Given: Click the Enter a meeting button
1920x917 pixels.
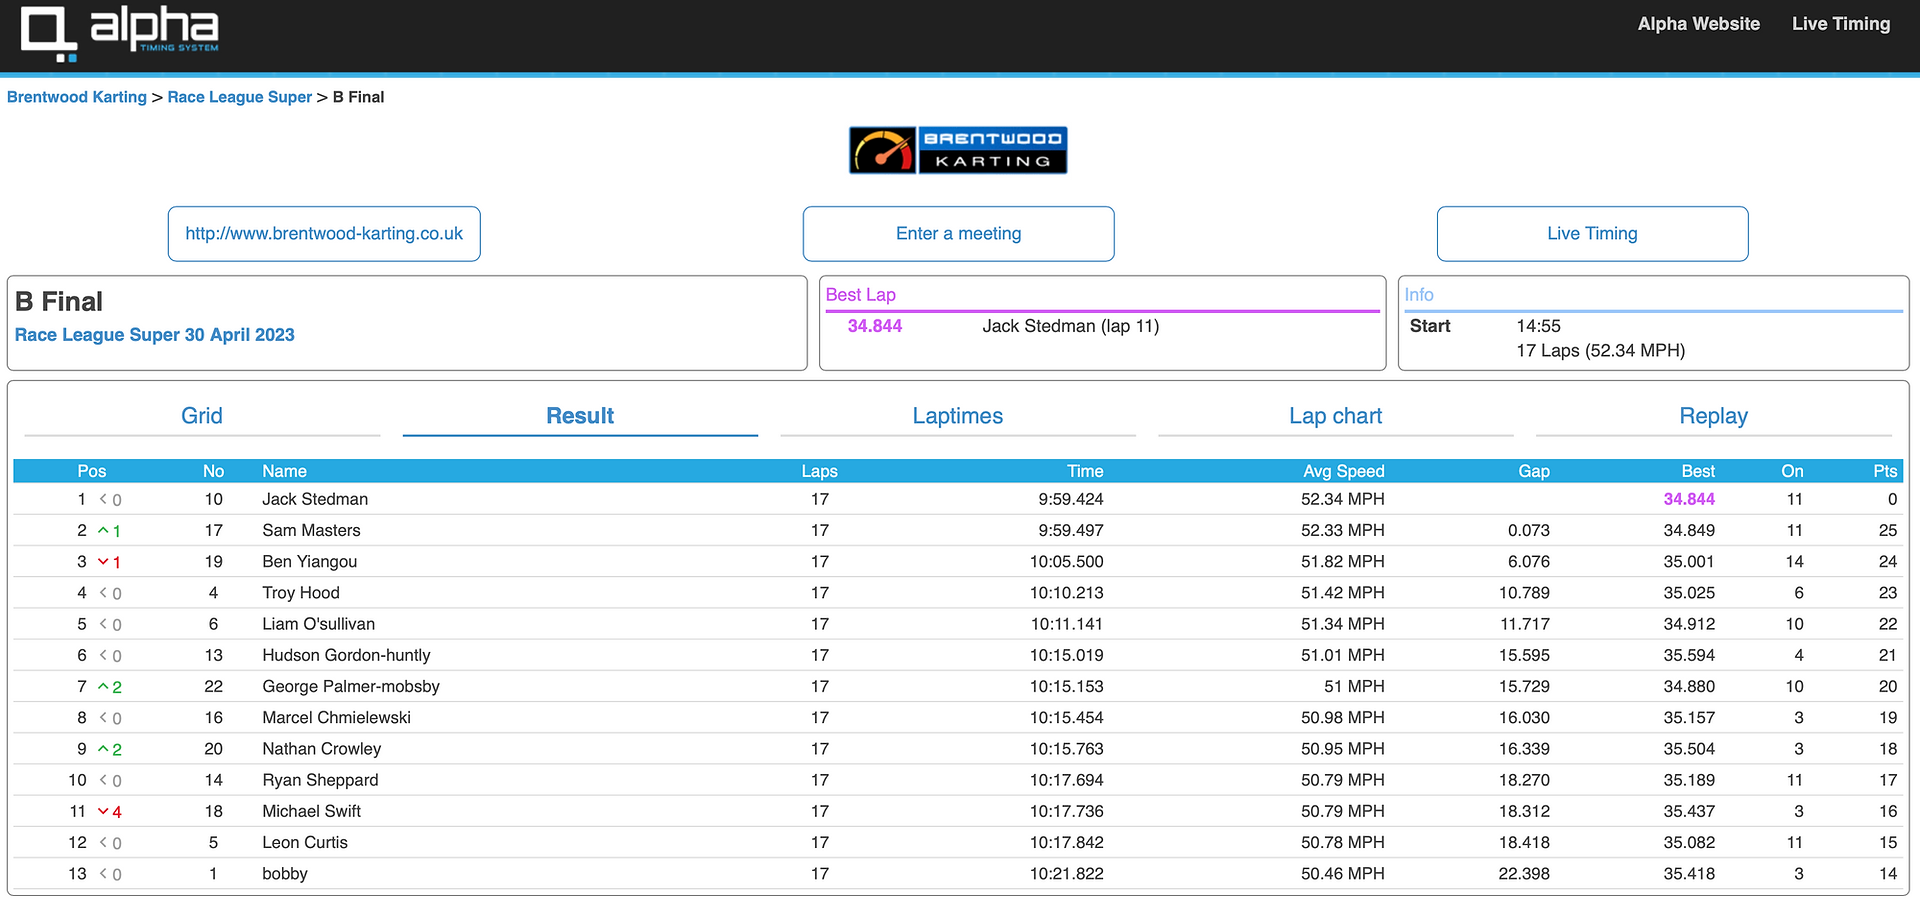Looking at the screenshot, I should coord(958,234).
